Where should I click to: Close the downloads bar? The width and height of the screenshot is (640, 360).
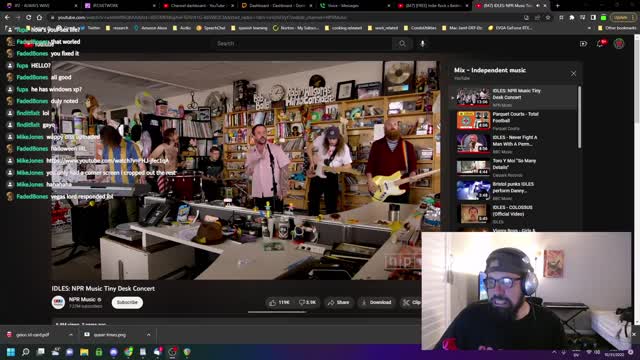(x=633, y=335)
